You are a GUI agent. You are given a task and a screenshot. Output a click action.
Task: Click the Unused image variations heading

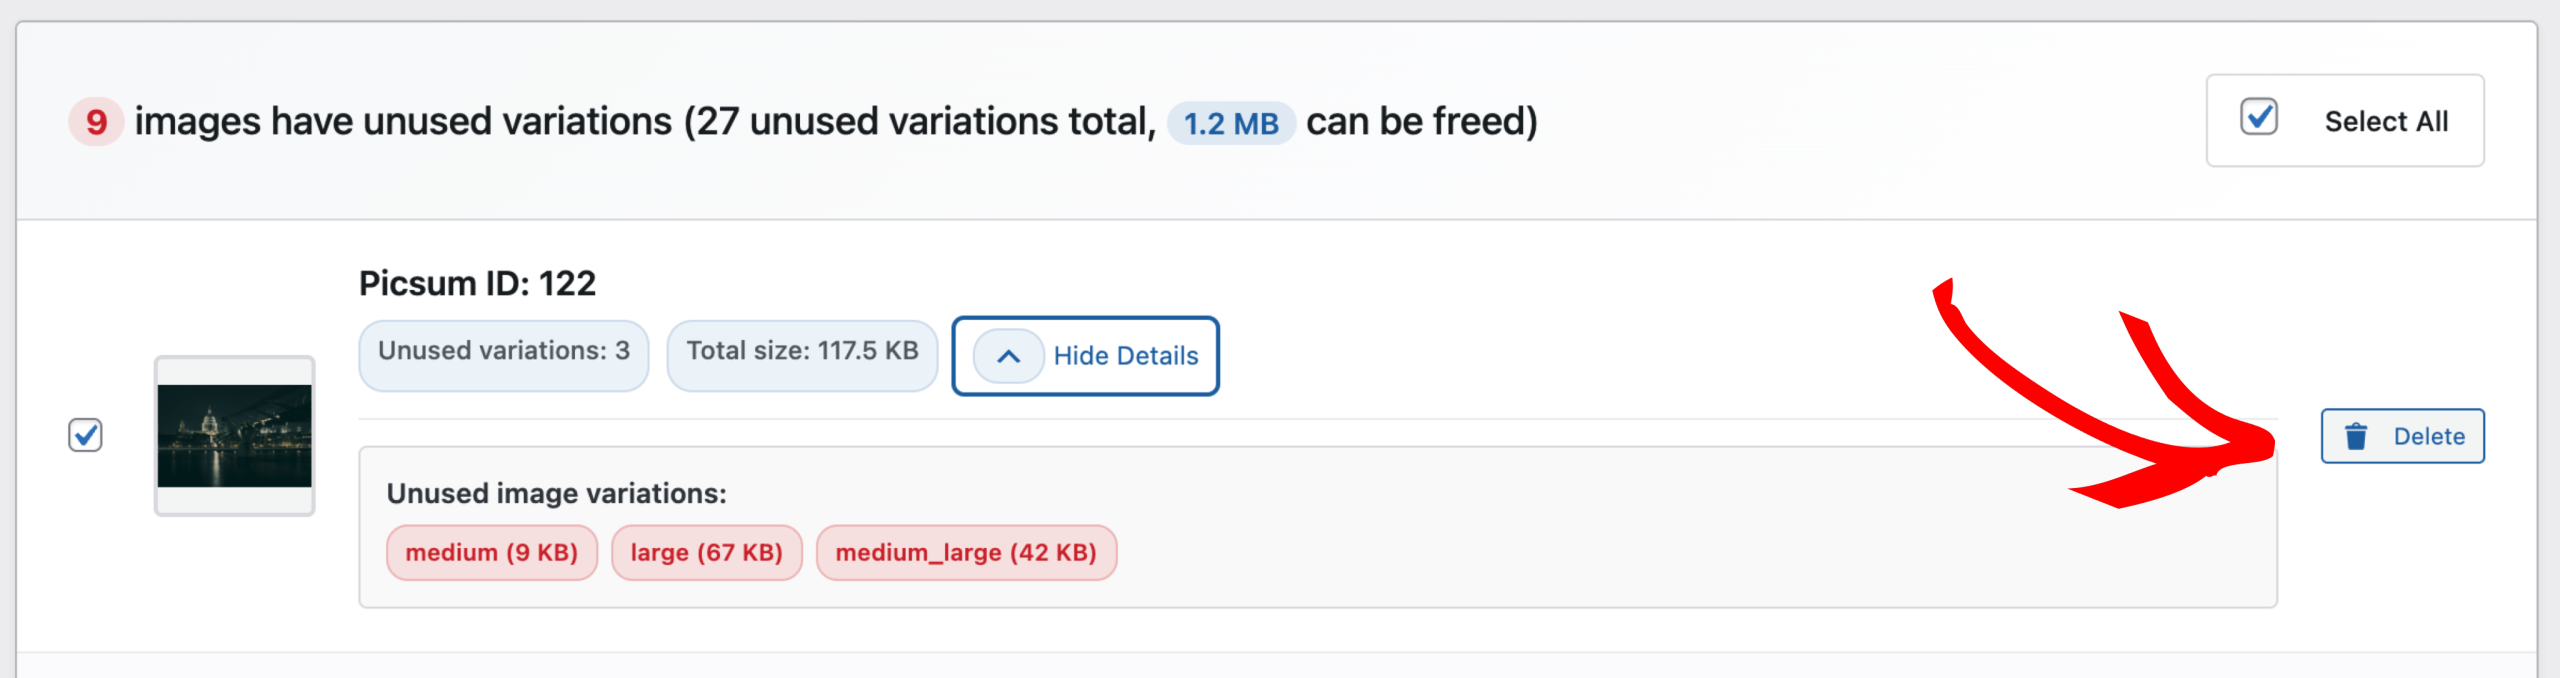click(556, 494)
